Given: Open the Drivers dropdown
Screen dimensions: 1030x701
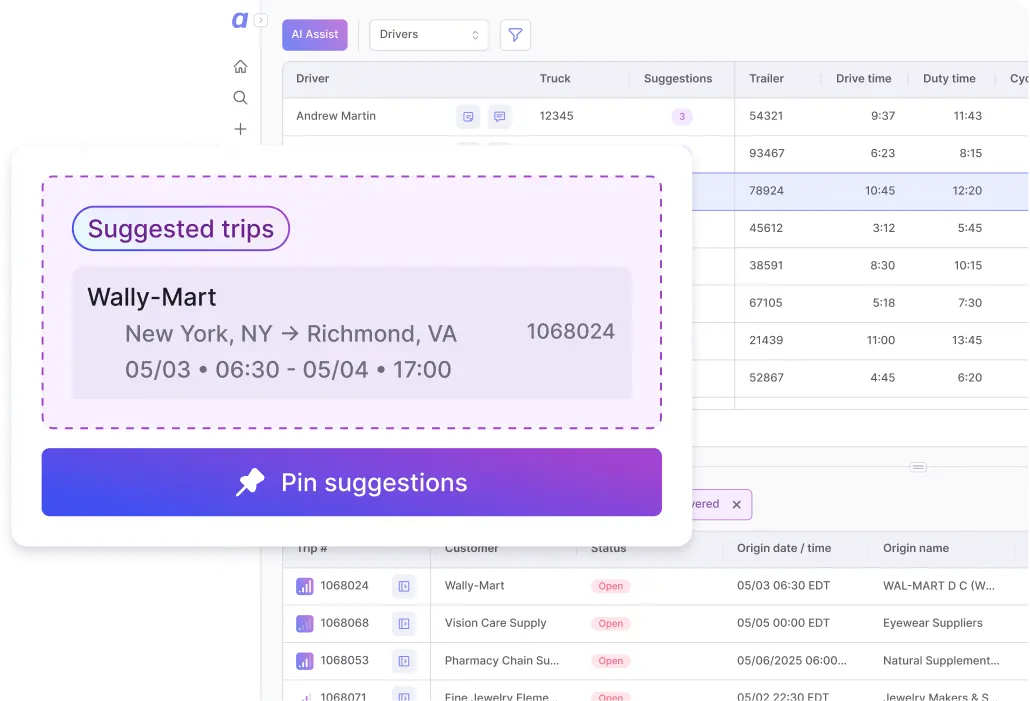Looking at the screenshot, I should pos(429,35).
